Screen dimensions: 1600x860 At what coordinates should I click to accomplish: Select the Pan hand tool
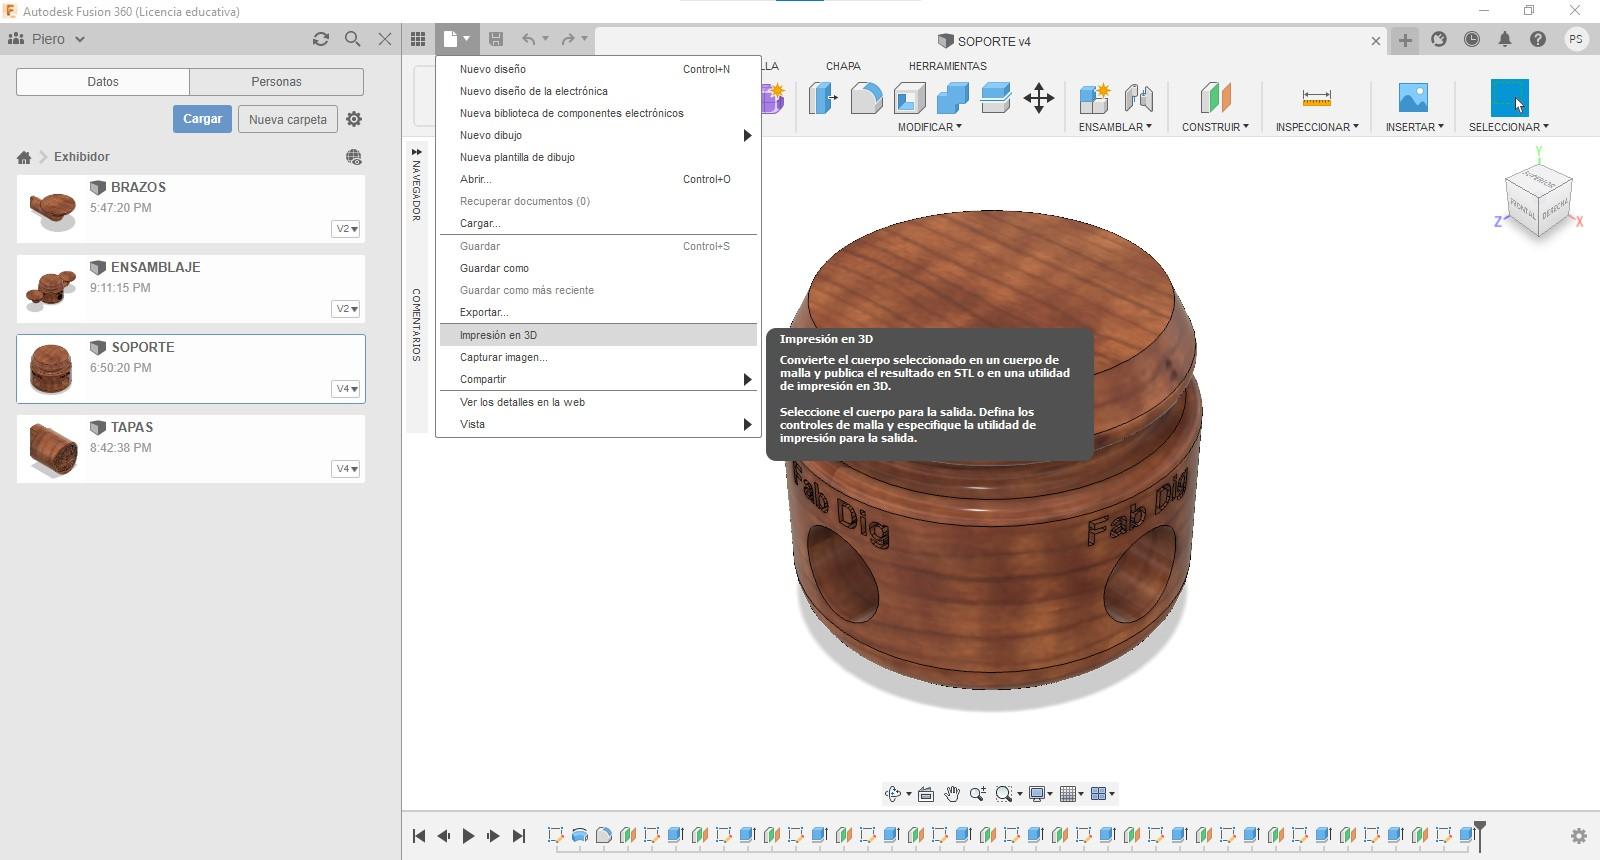[951, 794]
